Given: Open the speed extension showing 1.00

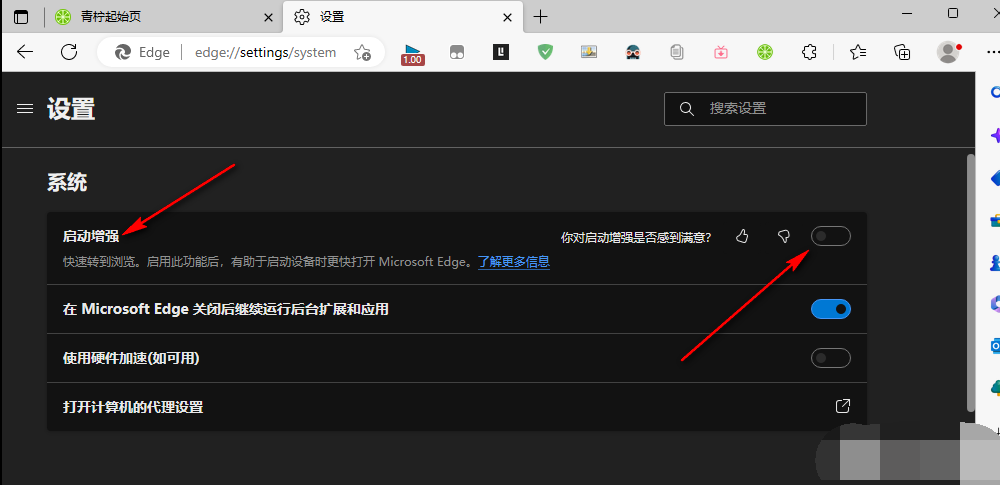Looking at the screenshot, I should (413, 54).
